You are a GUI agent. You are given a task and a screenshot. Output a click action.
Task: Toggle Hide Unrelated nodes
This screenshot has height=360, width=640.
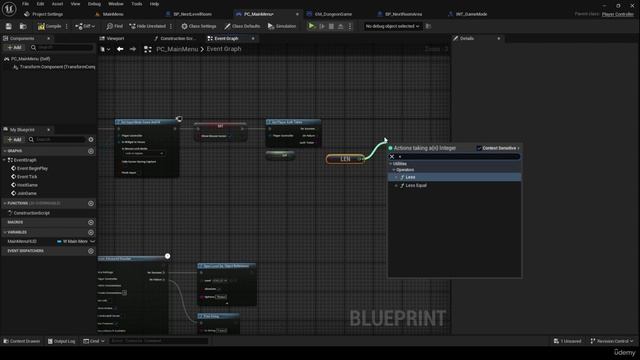click(x=147, y=26)
